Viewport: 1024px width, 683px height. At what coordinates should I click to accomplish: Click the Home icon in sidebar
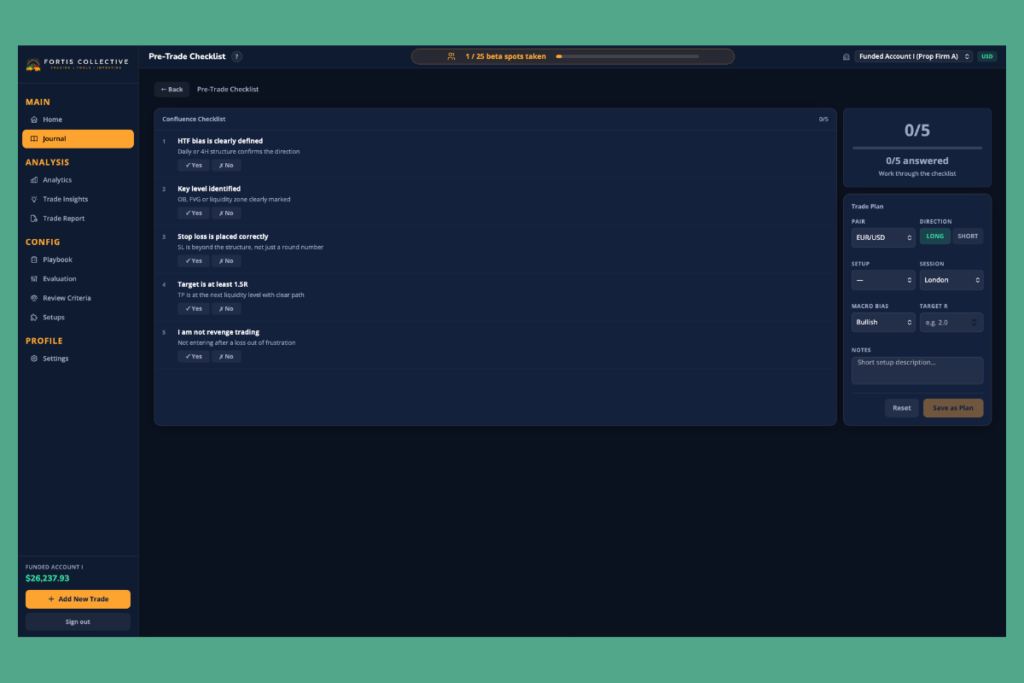point(34,119)
